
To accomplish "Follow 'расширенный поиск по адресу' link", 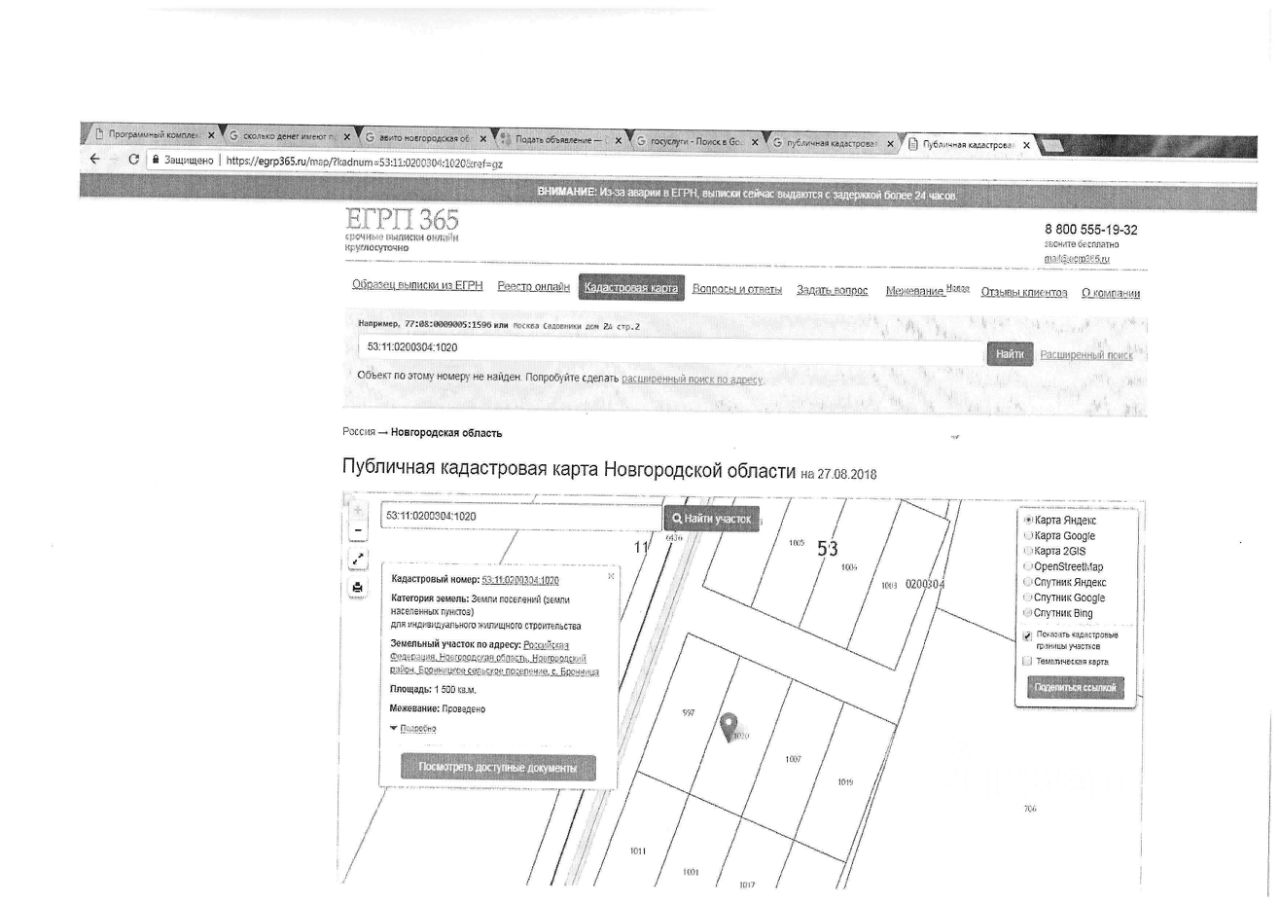I will point(691,380).
